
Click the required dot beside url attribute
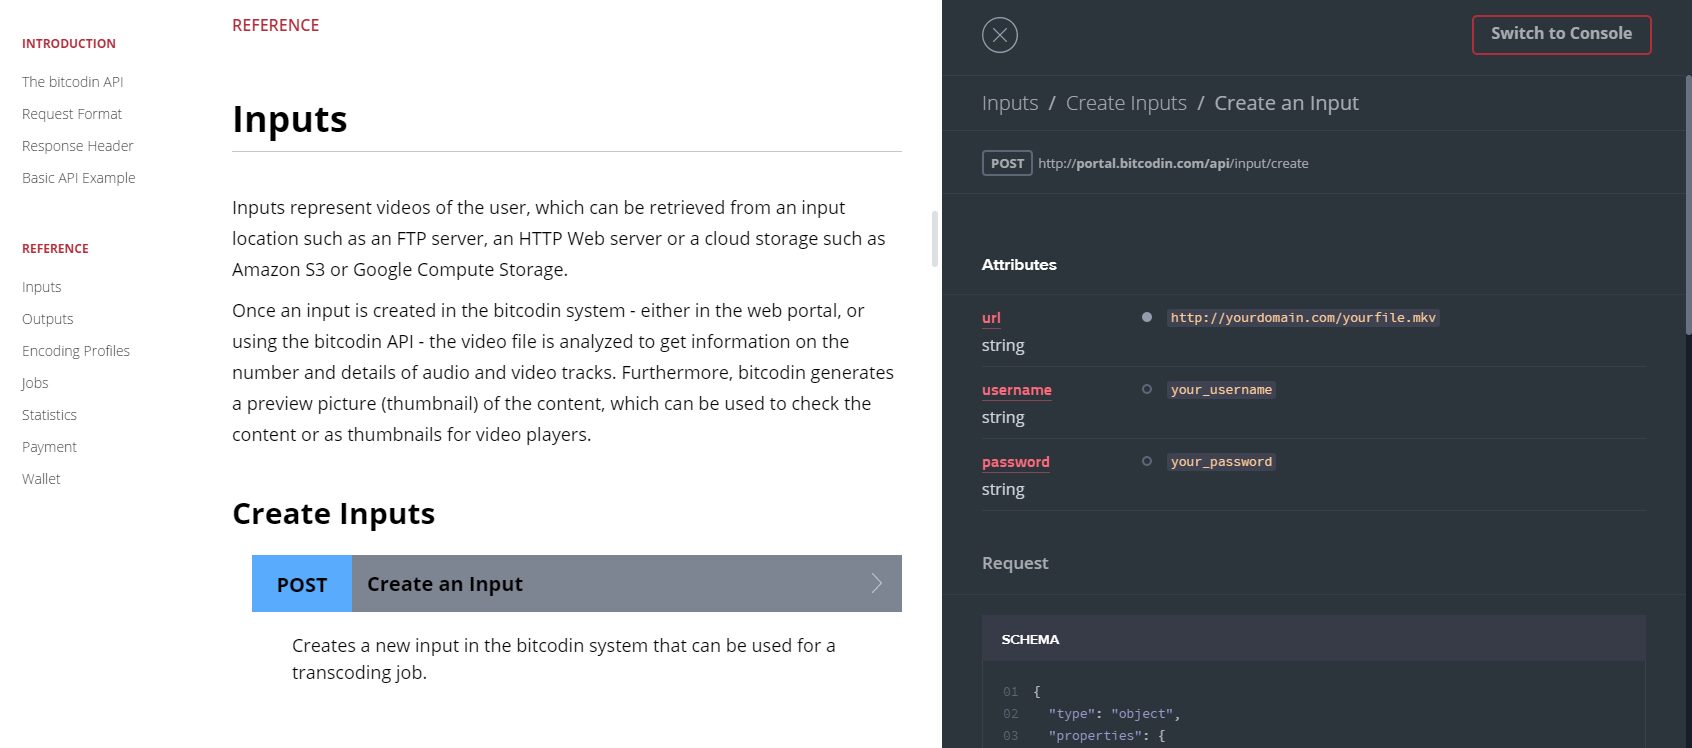tap(1147, 317)
